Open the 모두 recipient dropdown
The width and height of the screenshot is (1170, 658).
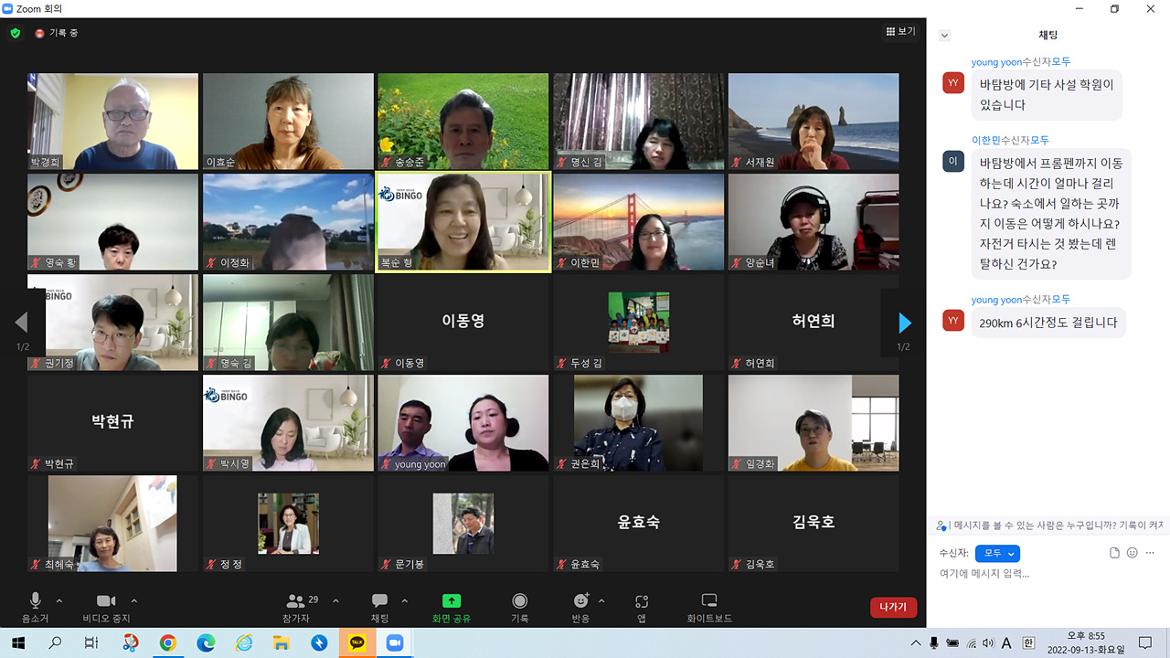997,553
